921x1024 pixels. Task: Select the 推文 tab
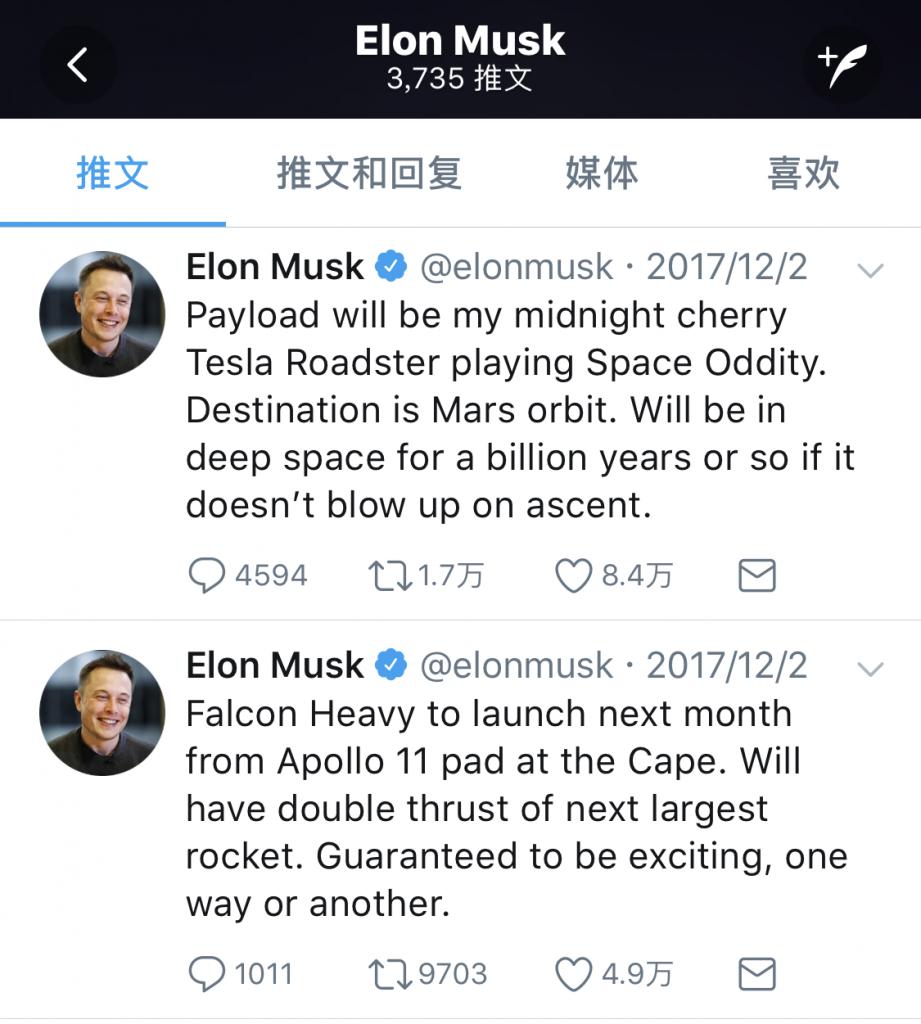click(x=112, y=174)
